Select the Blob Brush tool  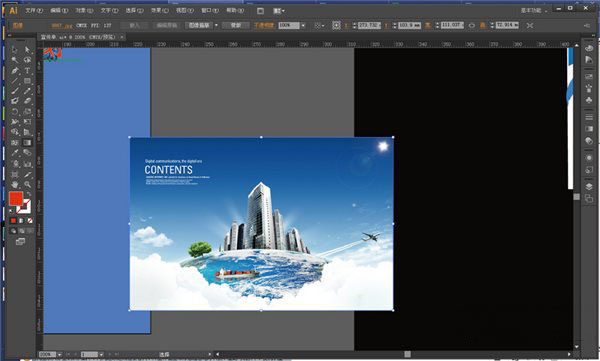click(x=15, y=101)
